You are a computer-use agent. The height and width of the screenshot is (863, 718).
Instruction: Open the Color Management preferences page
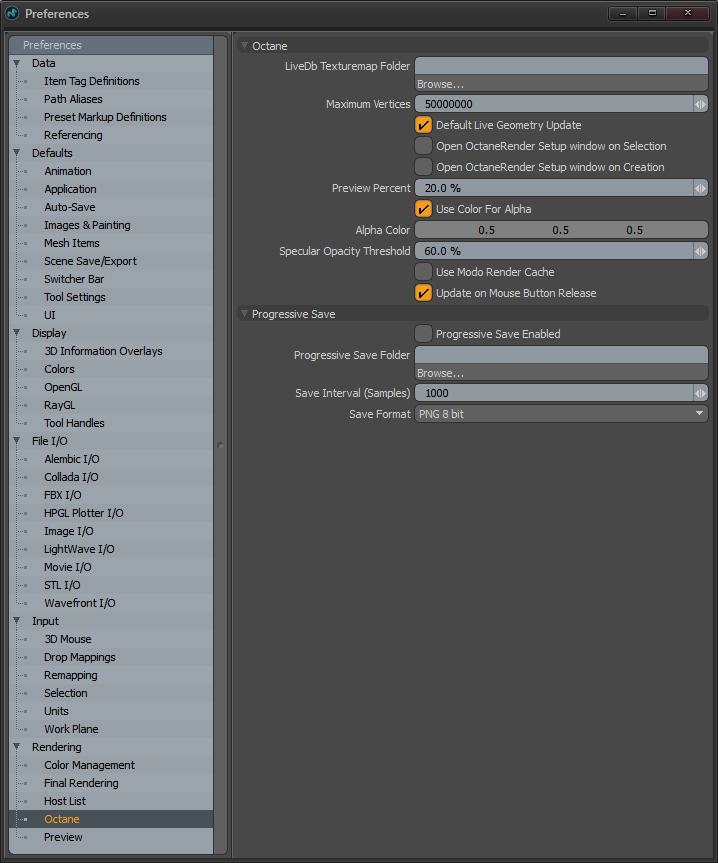(x=89, y=765)
